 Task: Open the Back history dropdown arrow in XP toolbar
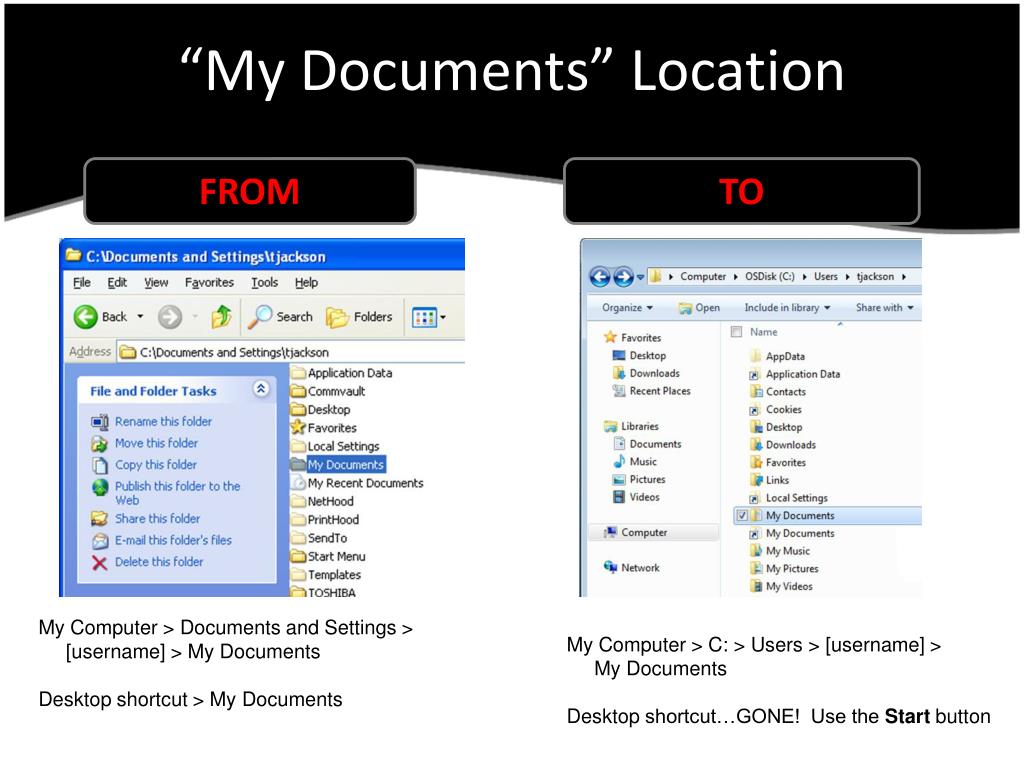click(x=140, y=317)
